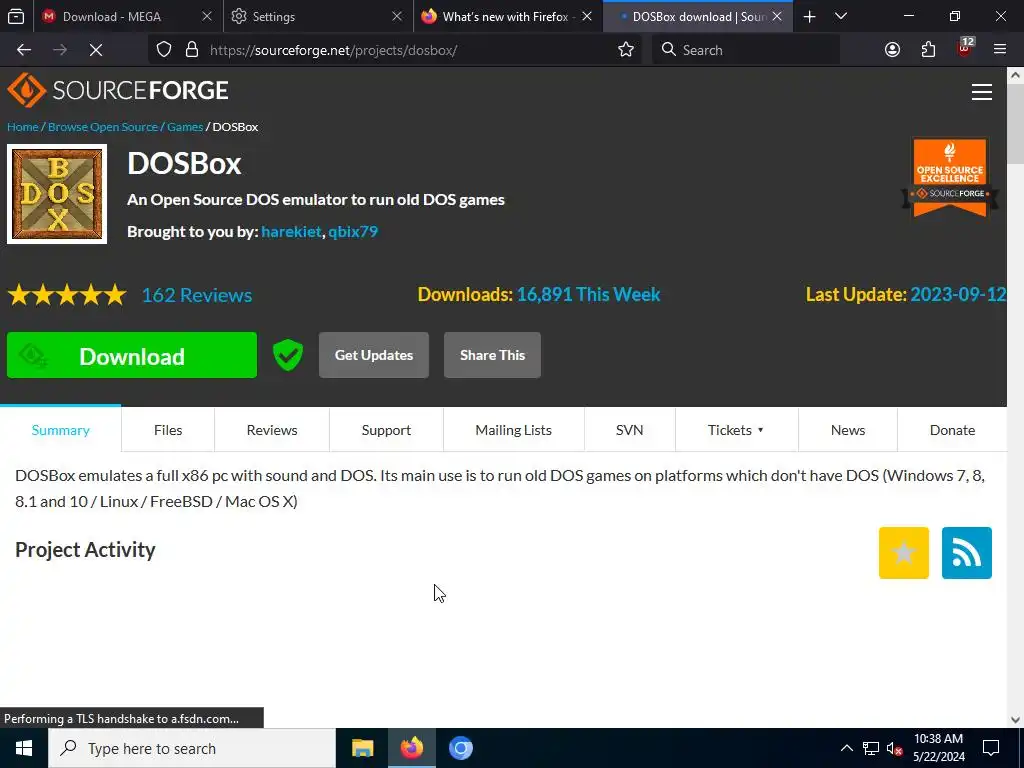Viewport: 1024px width, 768px height.
Task: Select the Reviews tab
Action: pos(272,430)
